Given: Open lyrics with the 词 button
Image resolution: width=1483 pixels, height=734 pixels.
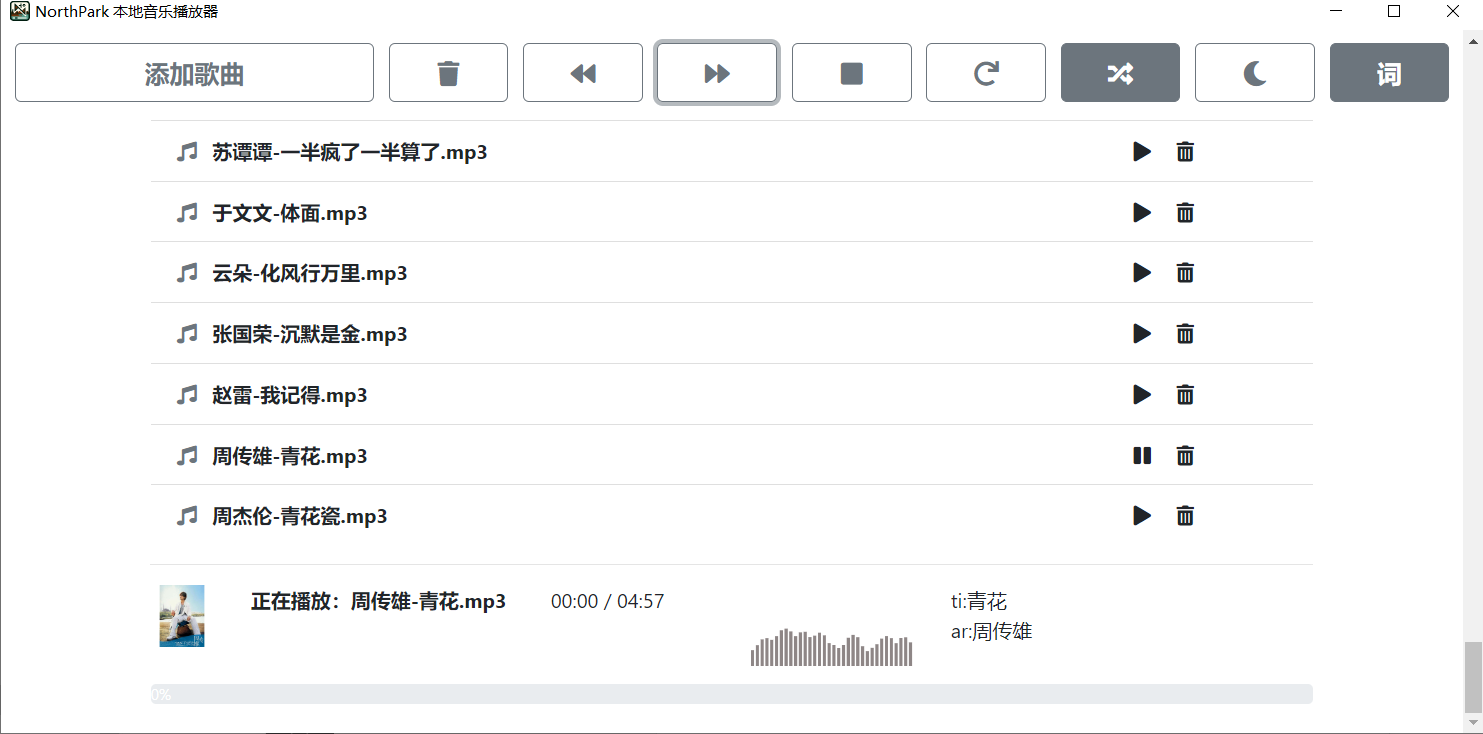Looking at the screenshot, I should coord(1389,72).
